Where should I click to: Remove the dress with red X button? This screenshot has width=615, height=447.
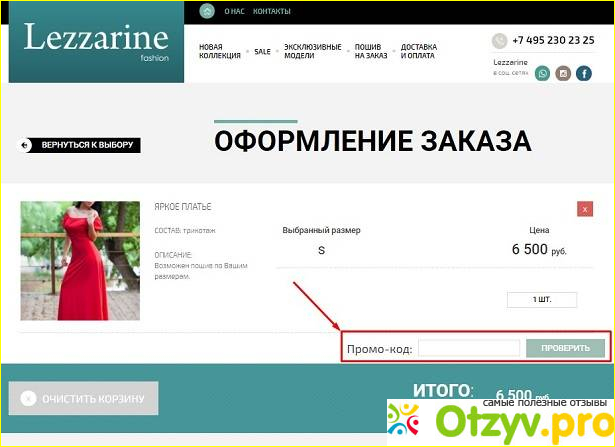coord(585,209)
